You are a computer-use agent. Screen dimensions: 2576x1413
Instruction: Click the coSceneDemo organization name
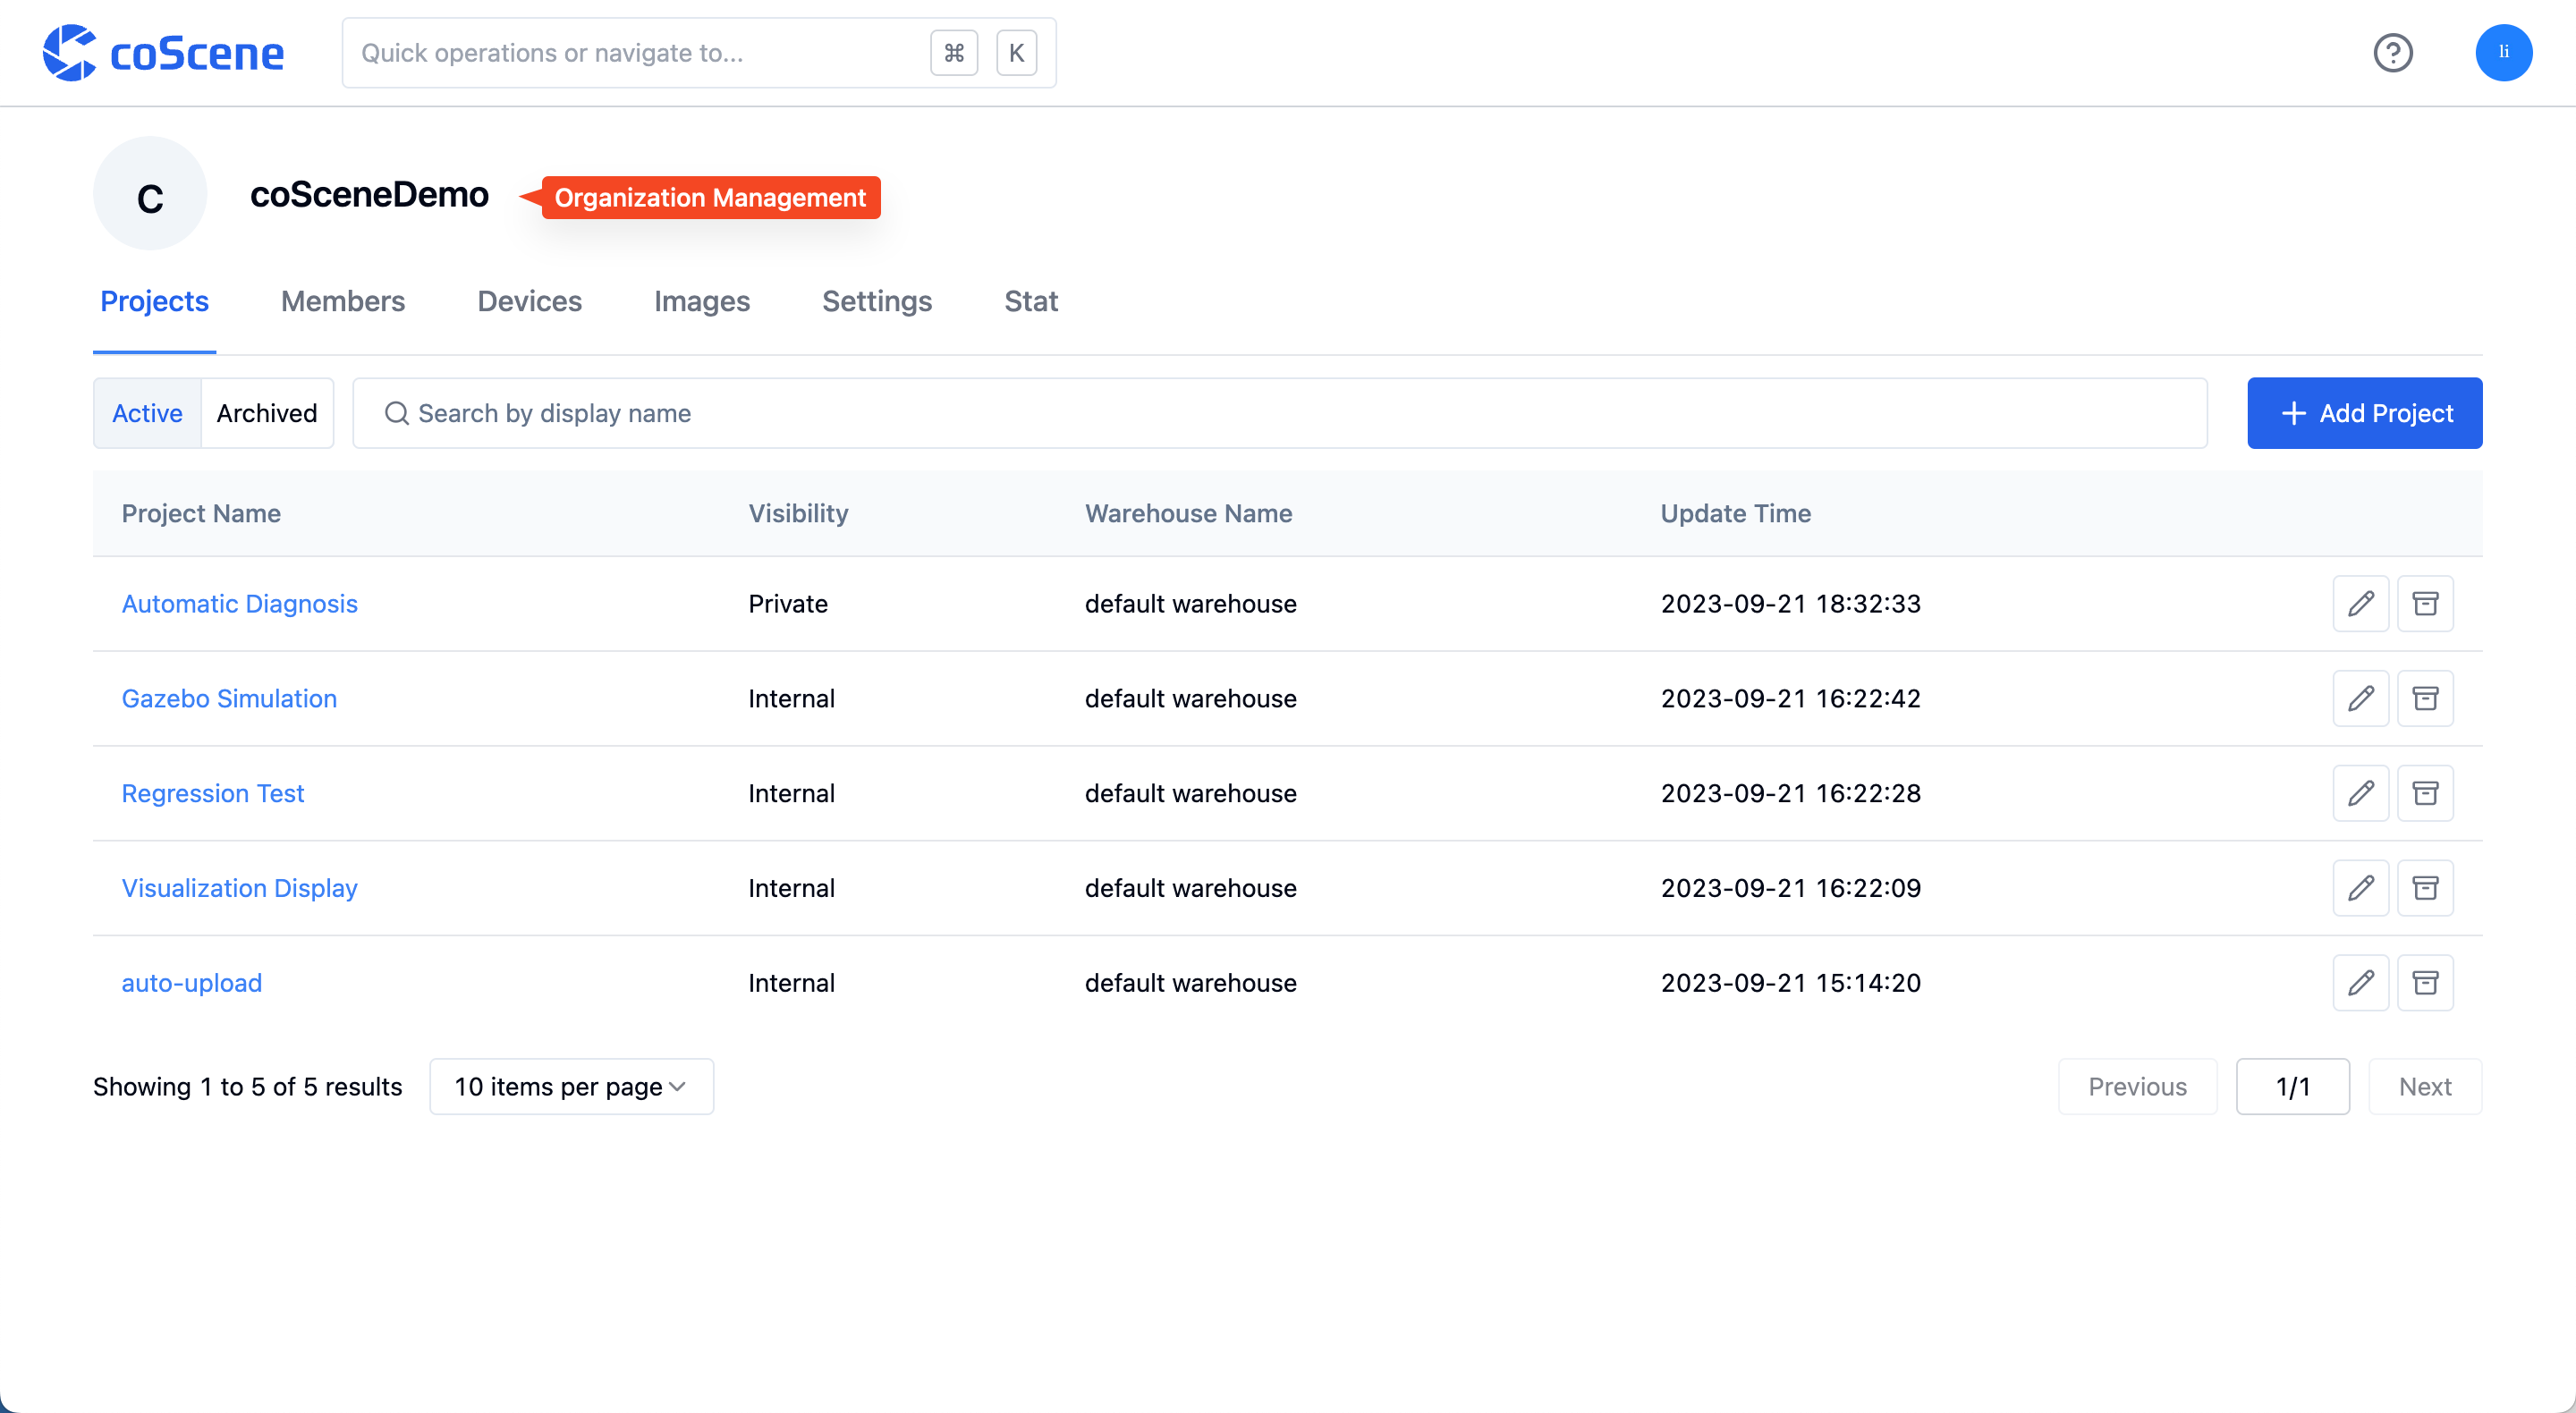click(369, 194)
